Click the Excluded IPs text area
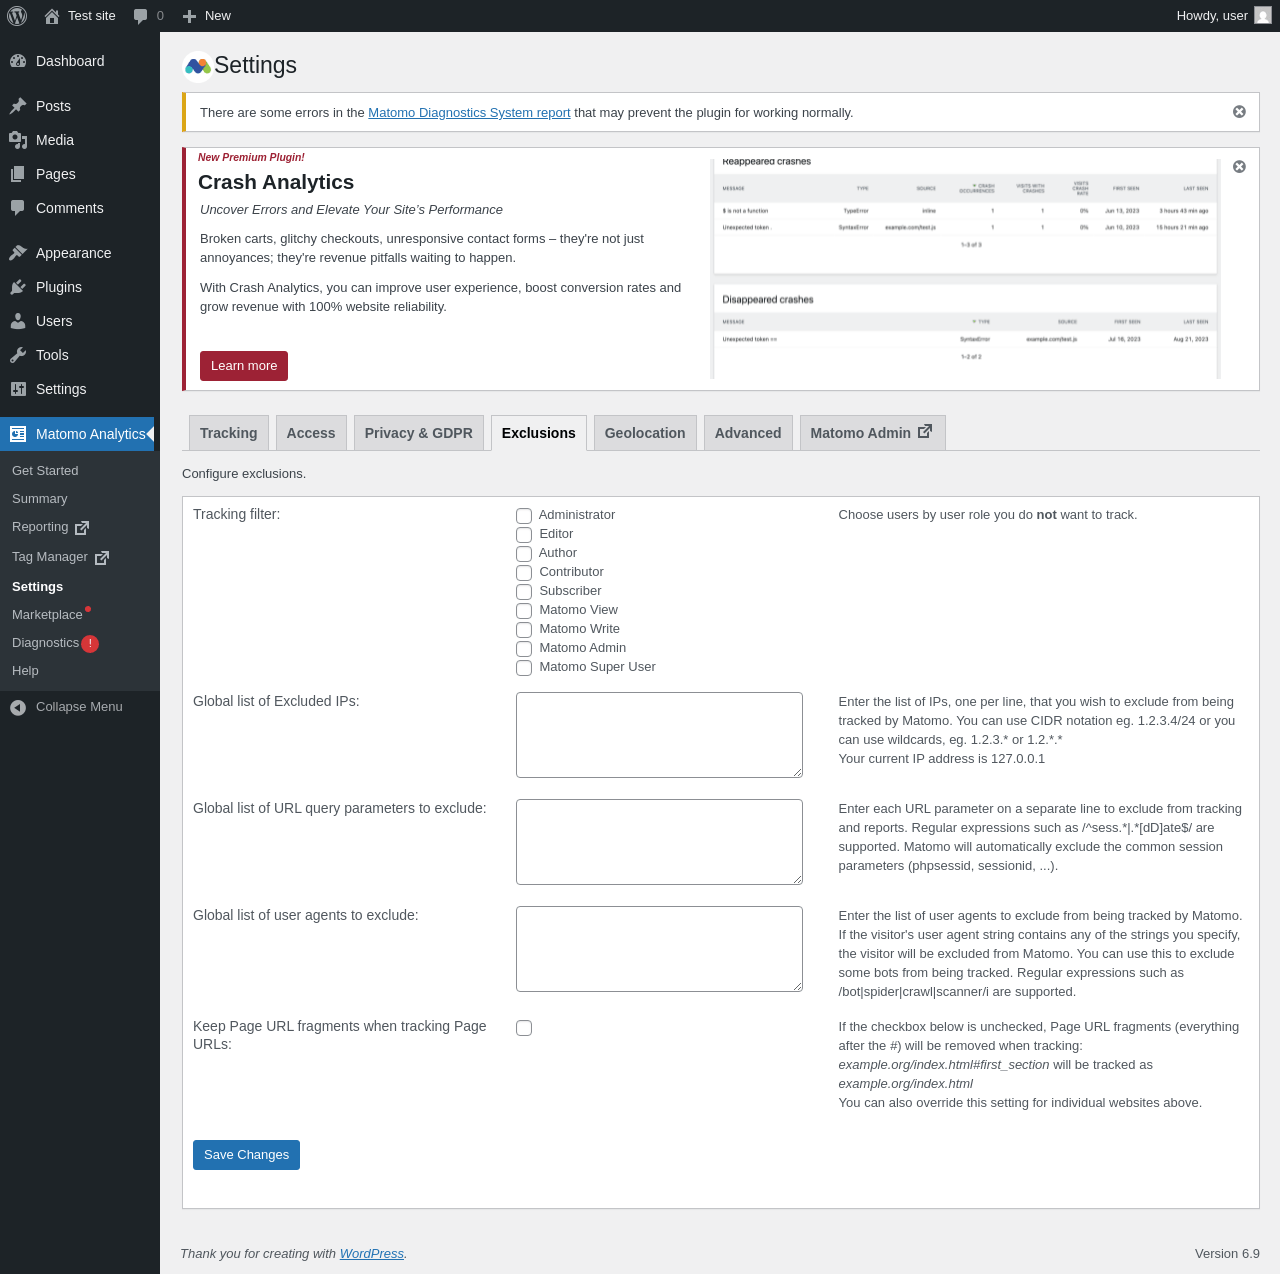This screenshot has width=1280, height=1274. pyautogui.click(x=659, y=735)
